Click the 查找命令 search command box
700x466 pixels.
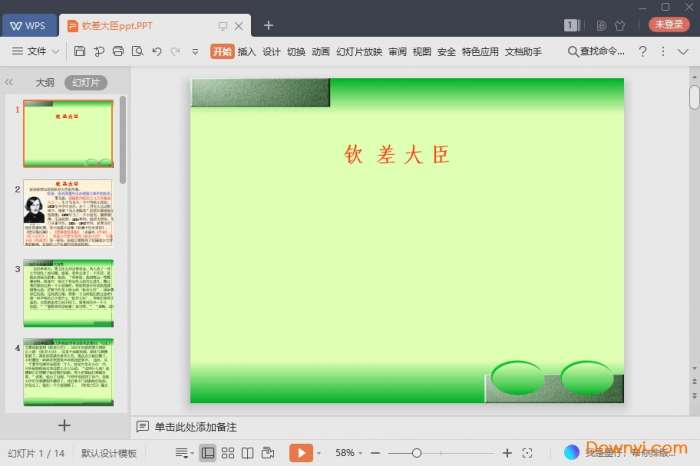[x=596, y=51]
